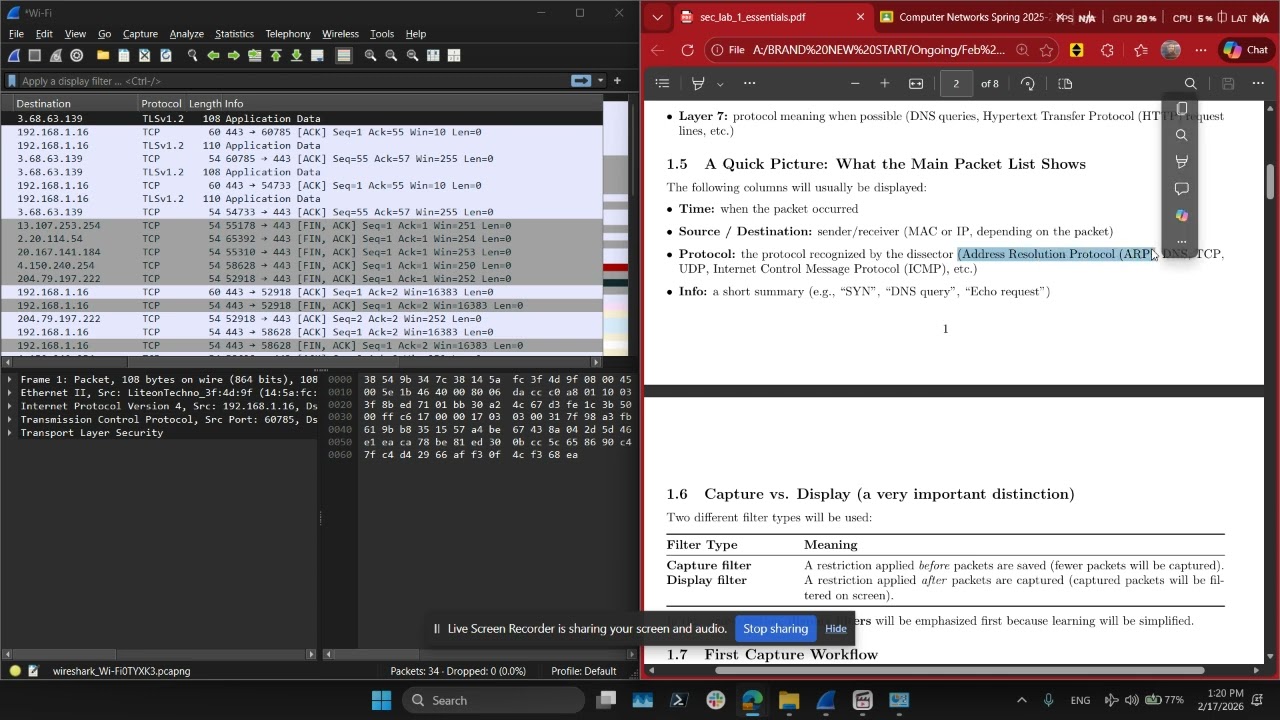Viewport: 1280px width, 720px height.
Task: Open a capture file in Wireshark
Action: coord(103,56)
